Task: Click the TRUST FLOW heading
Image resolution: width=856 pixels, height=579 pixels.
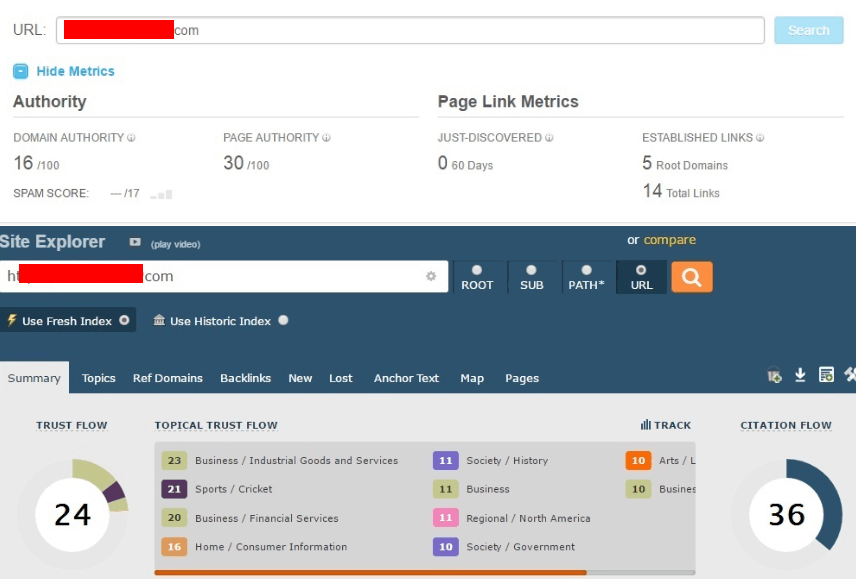Action: tap(72, 425)
